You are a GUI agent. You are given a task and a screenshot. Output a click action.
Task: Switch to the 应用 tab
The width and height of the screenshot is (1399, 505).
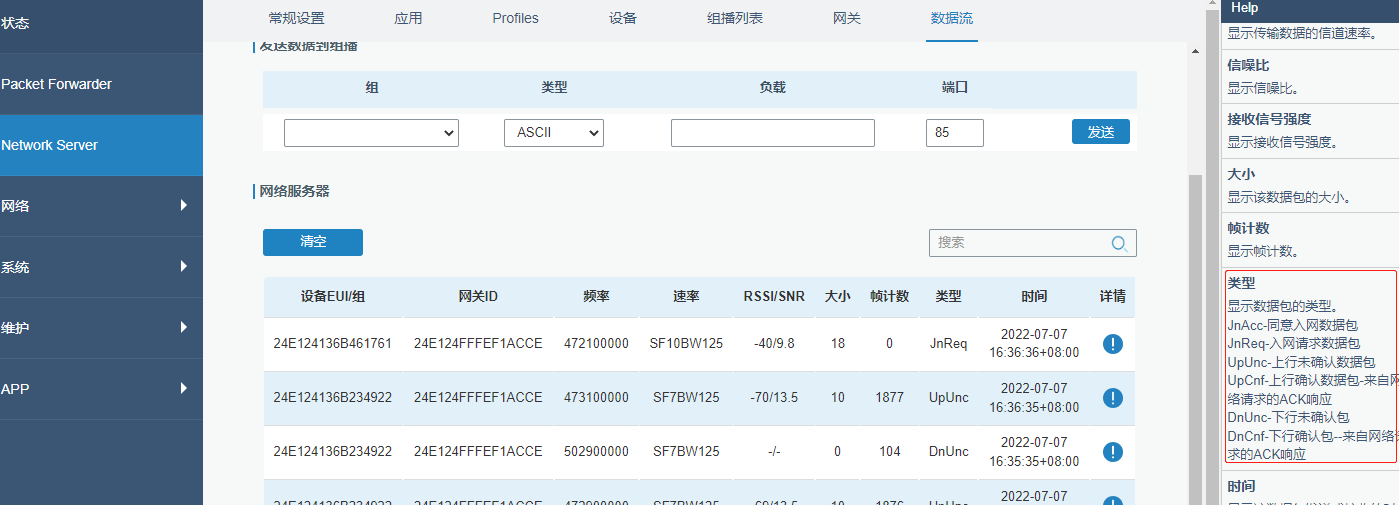408,18
